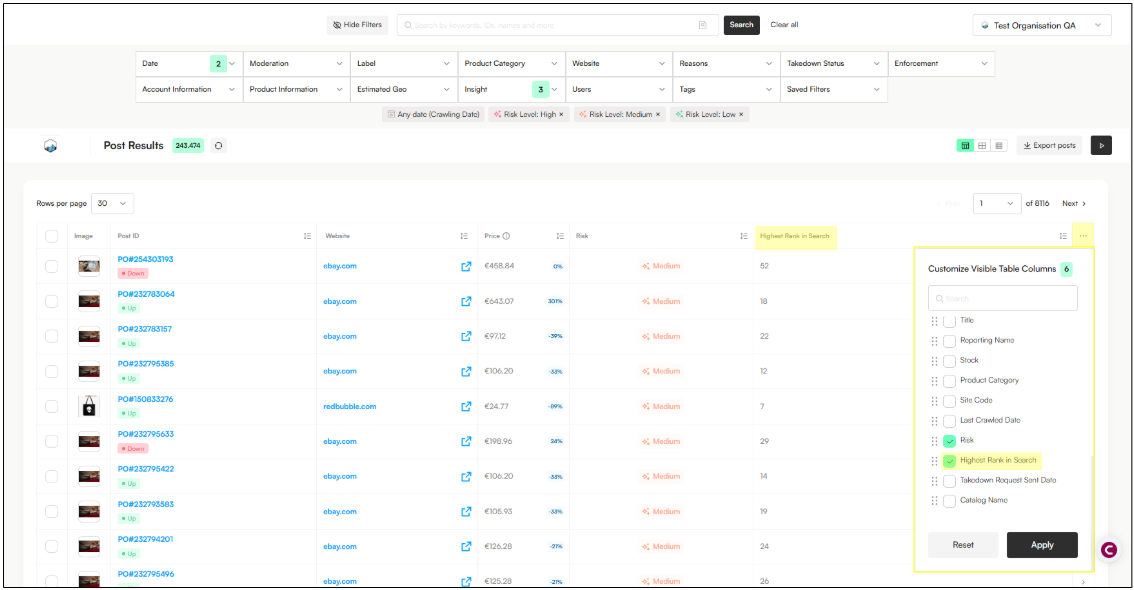
Task: Go to the Next page
Action: [1074, 203]
